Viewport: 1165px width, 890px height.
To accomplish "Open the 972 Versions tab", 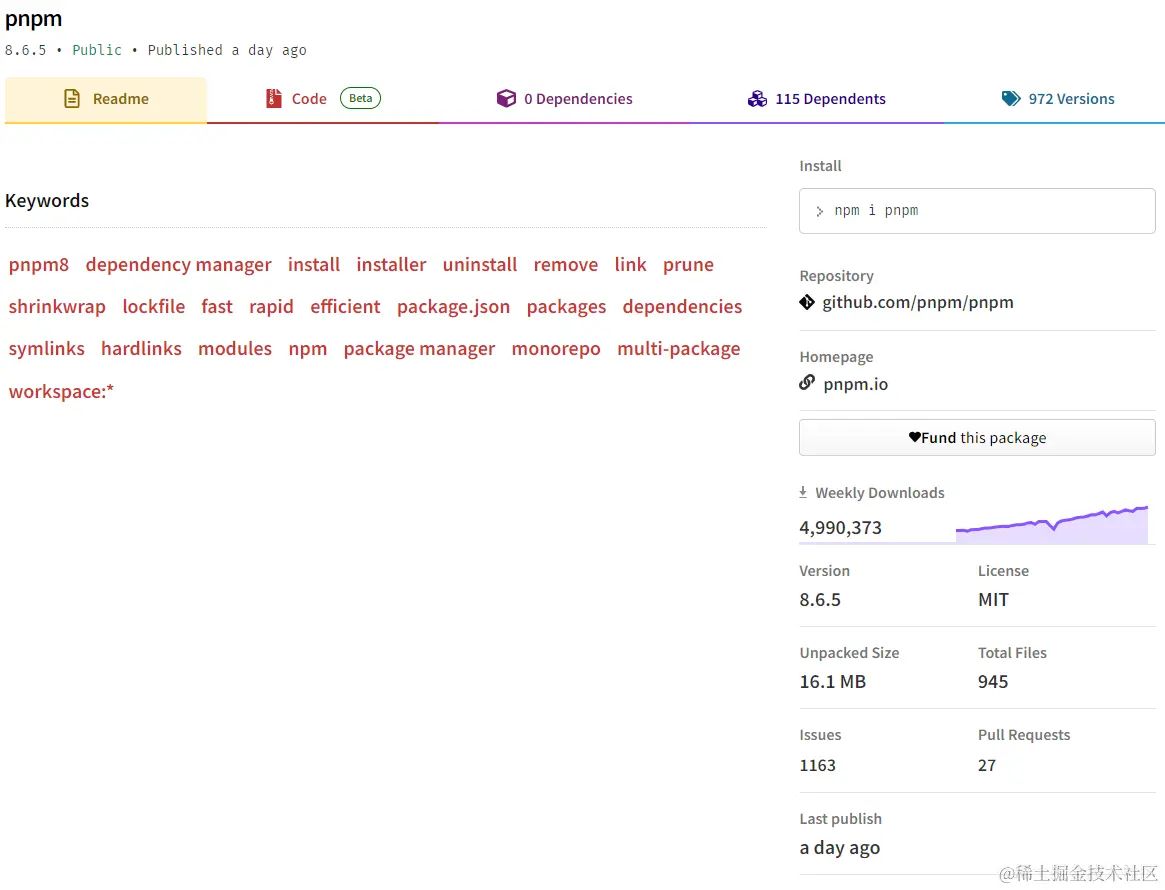I will (x=1057, y=99).
